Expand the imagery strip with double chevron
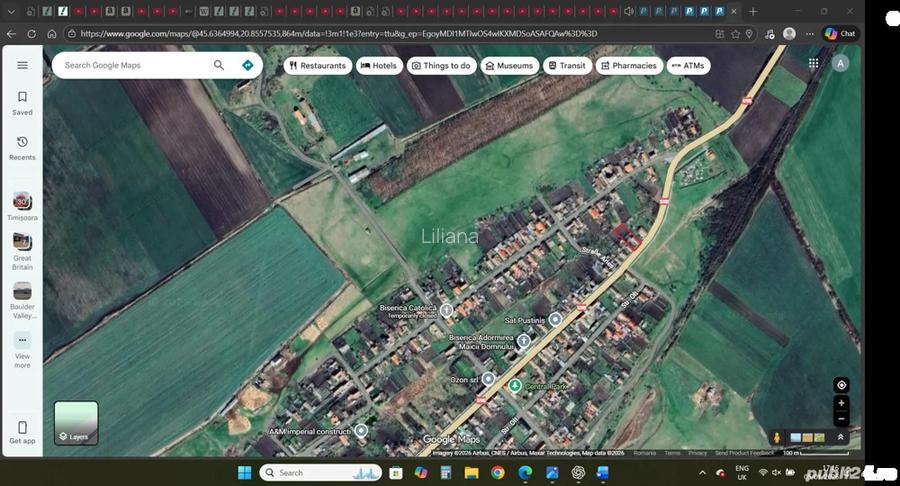Screen dimensions: 900x486 841,437
